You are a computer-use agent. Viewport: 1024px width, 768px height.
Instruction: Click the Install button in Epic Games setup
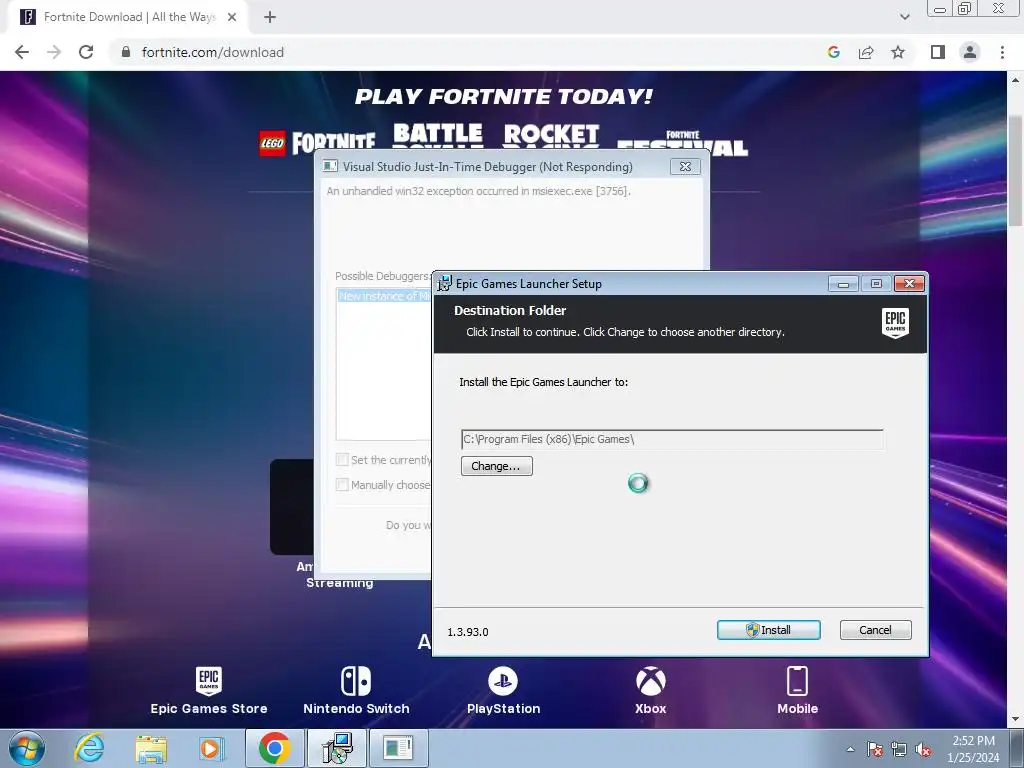[769, 630]
